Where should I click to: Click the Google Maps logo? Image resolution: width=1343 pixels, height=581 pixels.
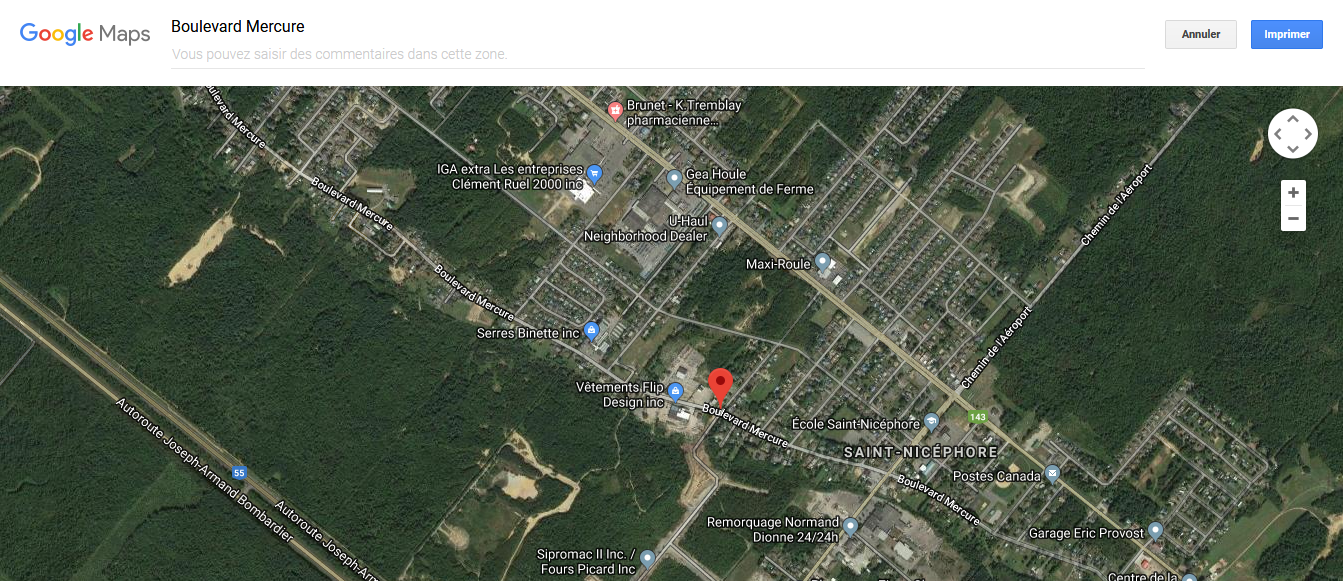85,34
